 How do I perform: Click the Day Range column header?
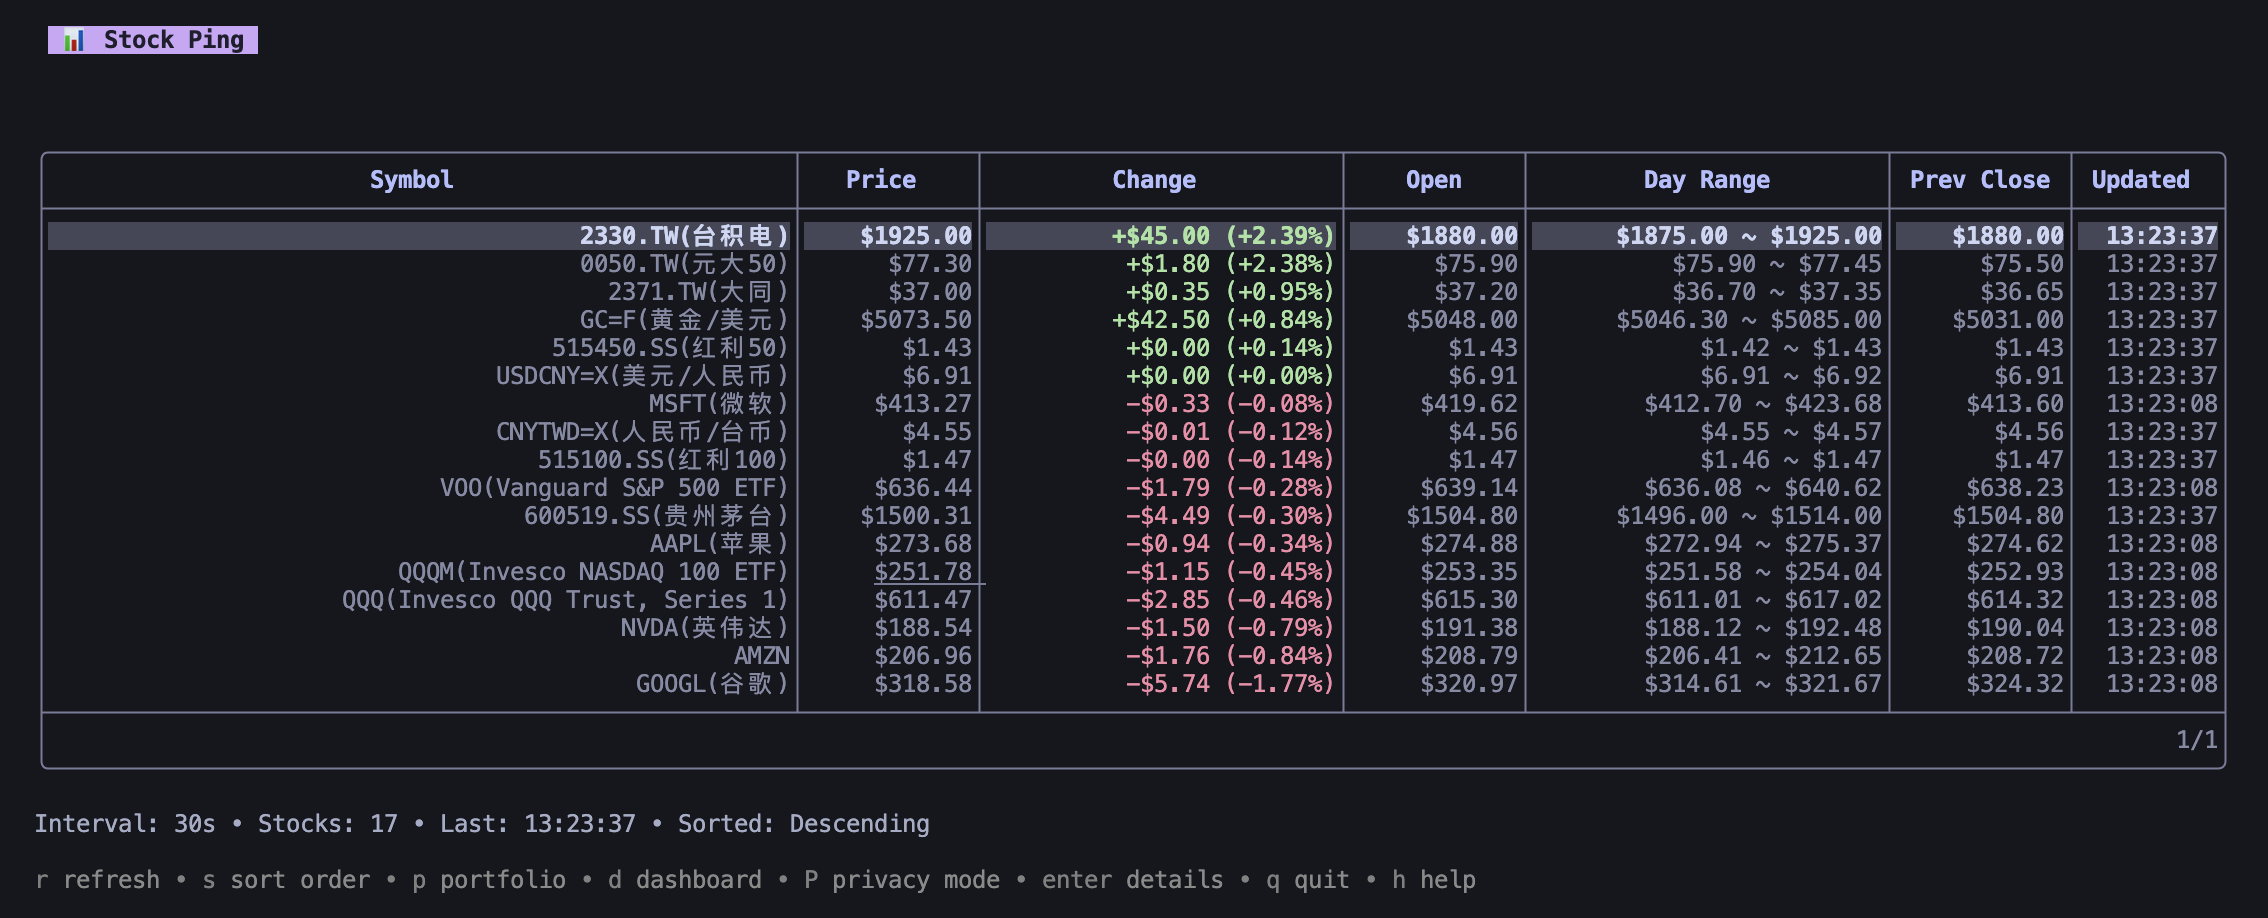pyautogui.click(x=1706, y=180)
